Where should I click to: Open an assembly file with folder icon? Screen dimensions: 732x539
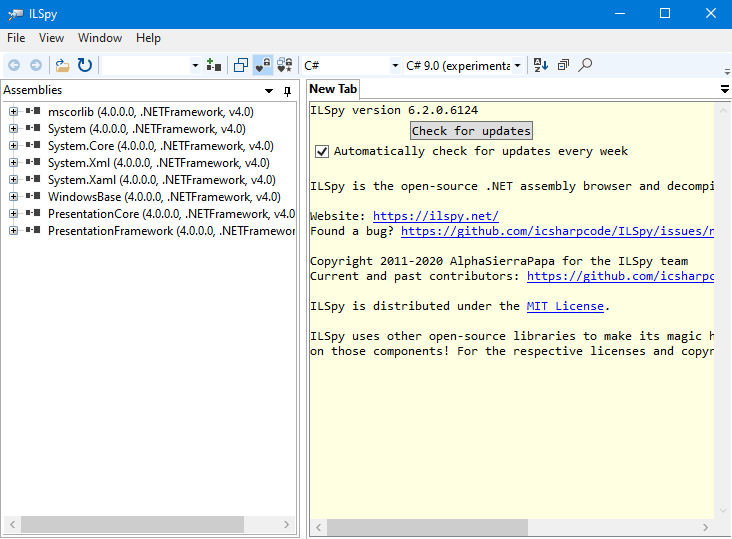pyautogui.click(x=62, y=65)
